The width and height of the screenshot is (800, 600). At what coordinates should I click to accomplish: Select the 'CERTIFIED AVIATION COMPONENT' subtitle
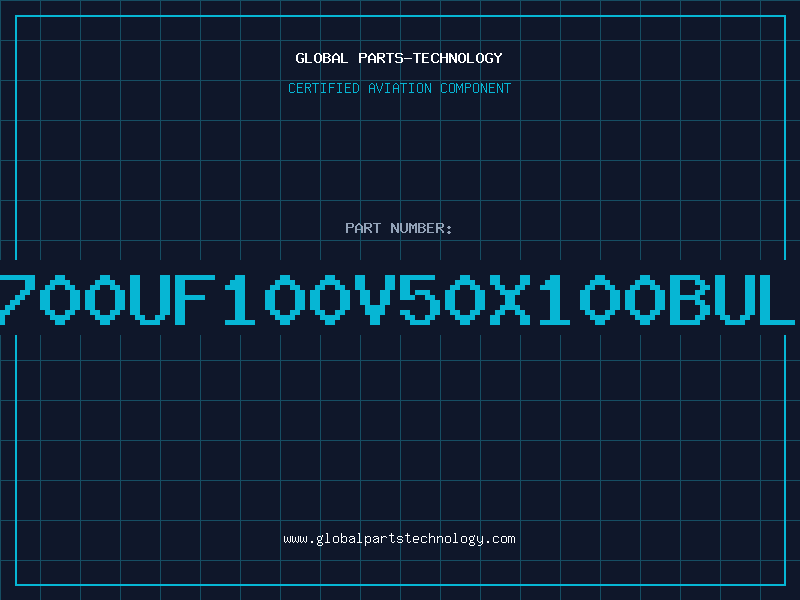(399, 88)
